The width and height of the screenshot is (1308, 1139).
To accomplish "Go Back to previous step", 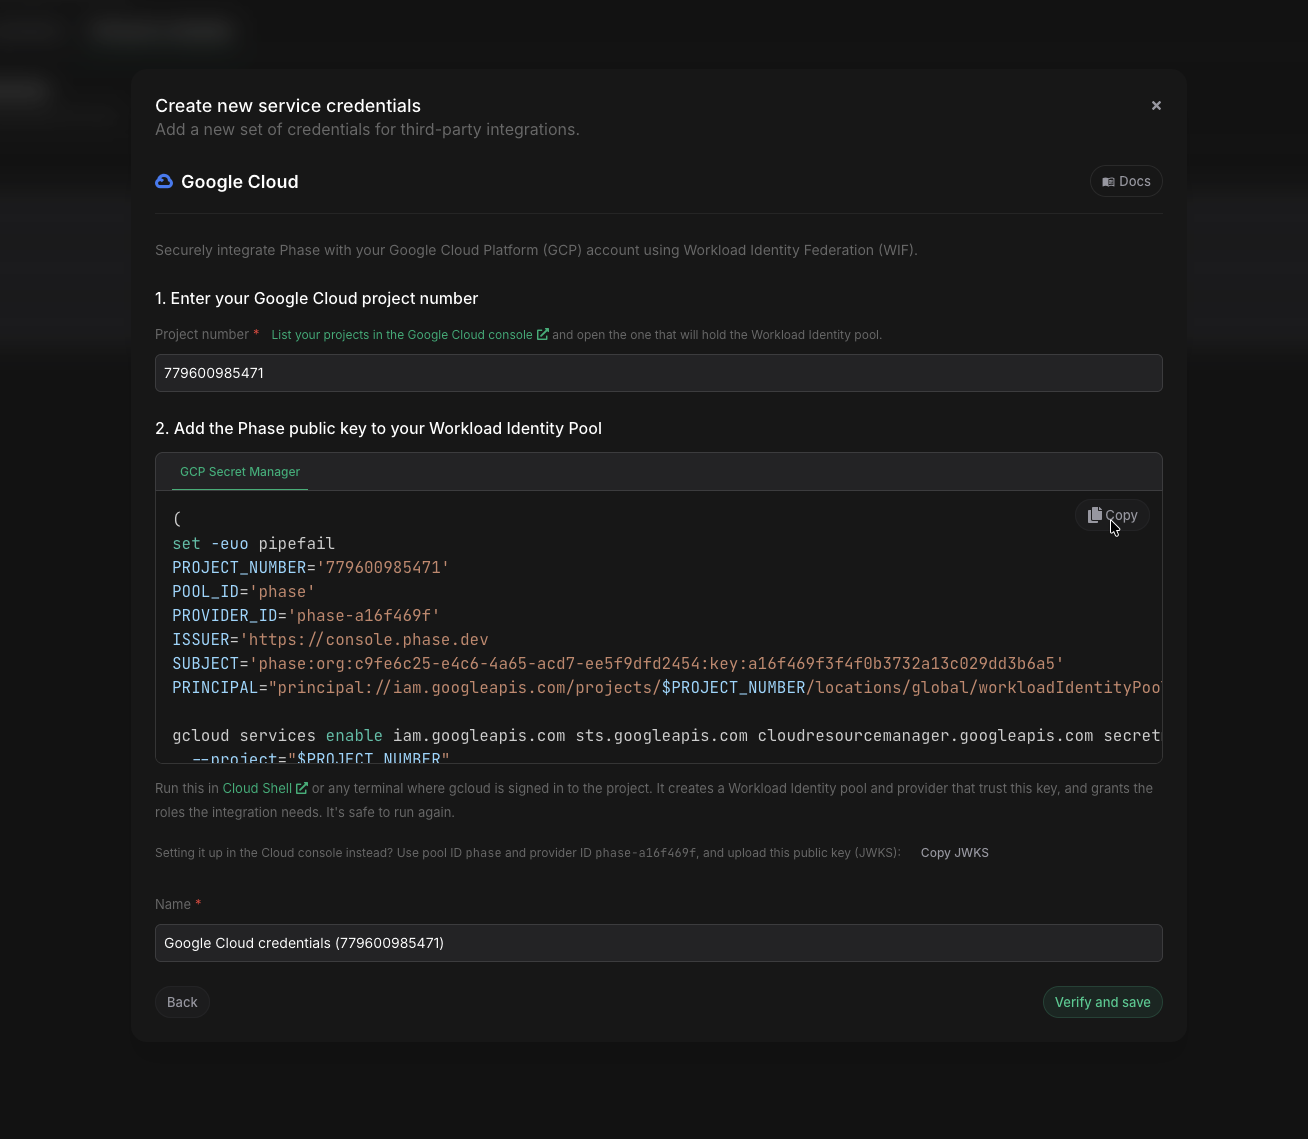I will [x=182, y=1002].
